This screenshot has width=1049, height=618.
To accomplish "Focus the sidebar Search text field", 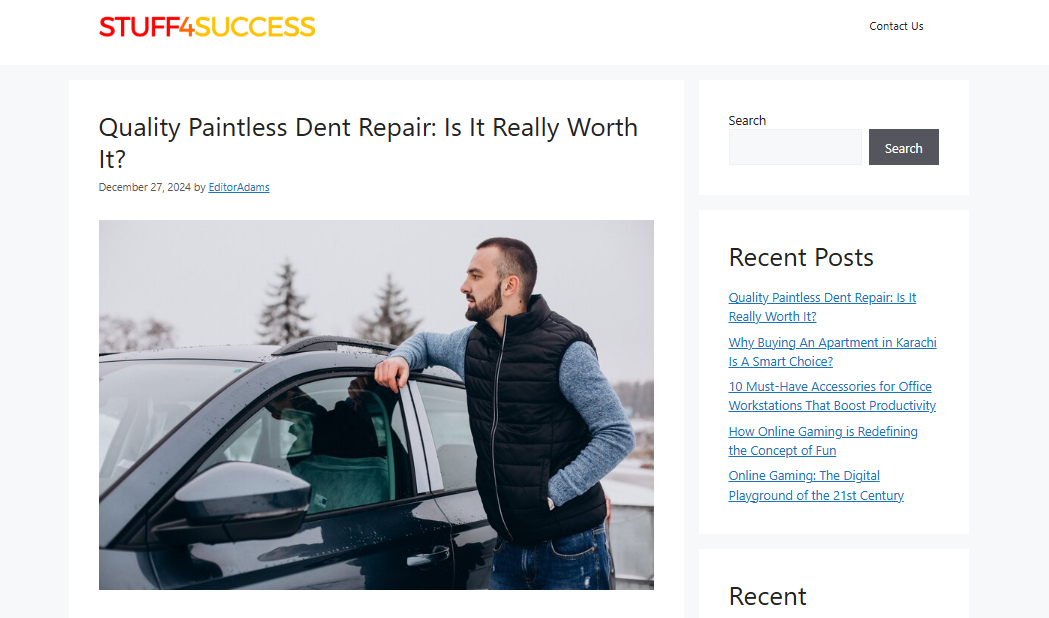I will 795,147.
